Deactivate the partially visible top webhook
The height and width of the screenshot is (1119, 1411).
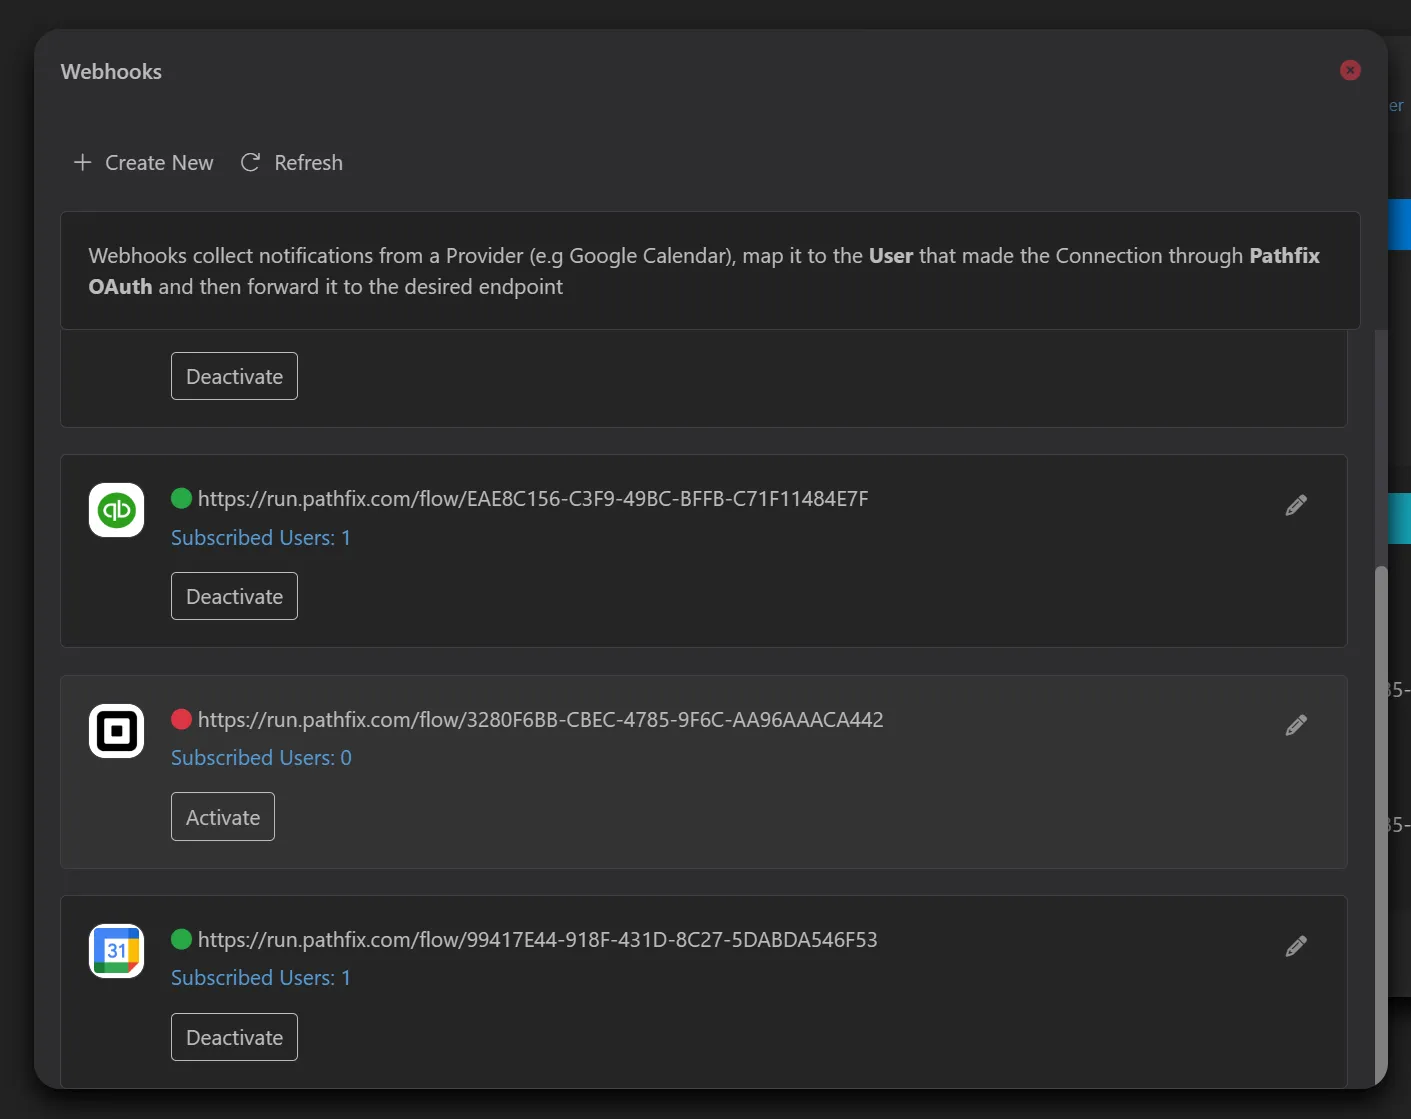(234, 376)
